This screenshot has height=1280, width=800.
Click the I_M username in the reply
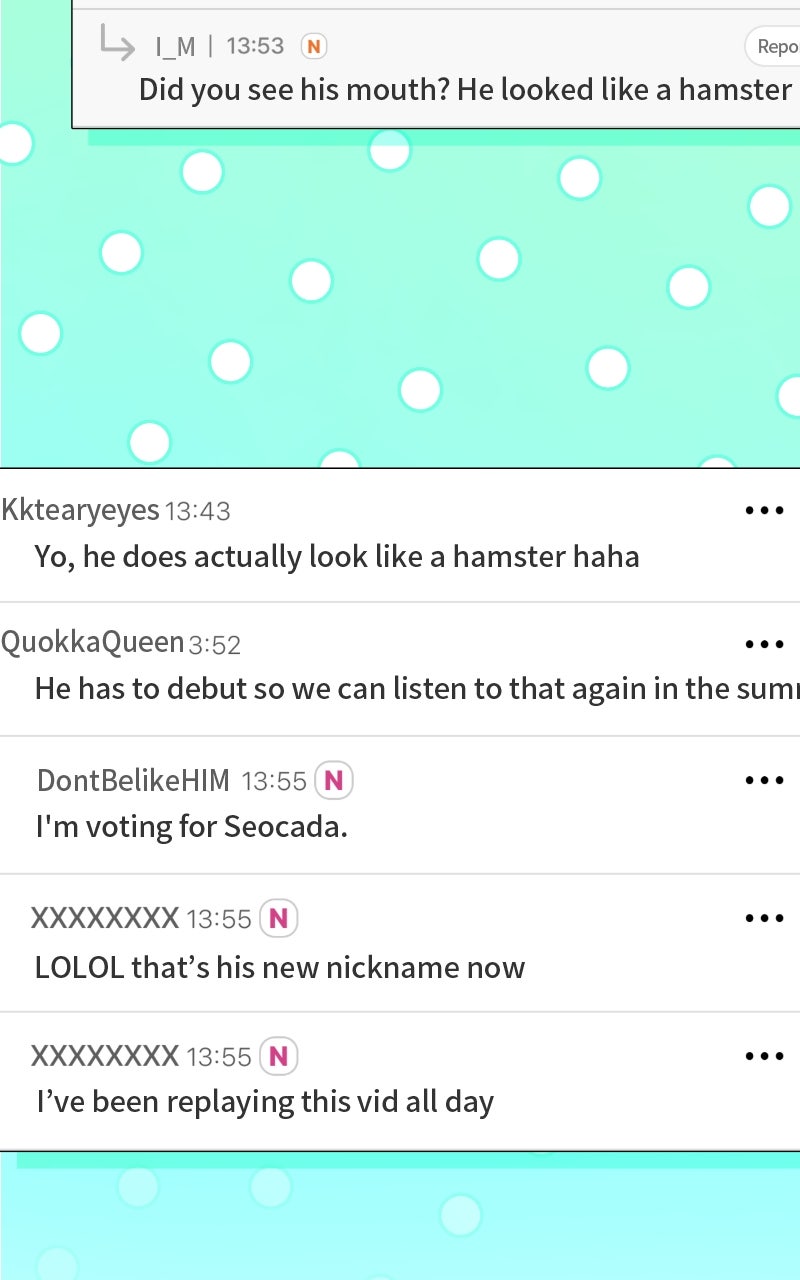coord(175,46)
